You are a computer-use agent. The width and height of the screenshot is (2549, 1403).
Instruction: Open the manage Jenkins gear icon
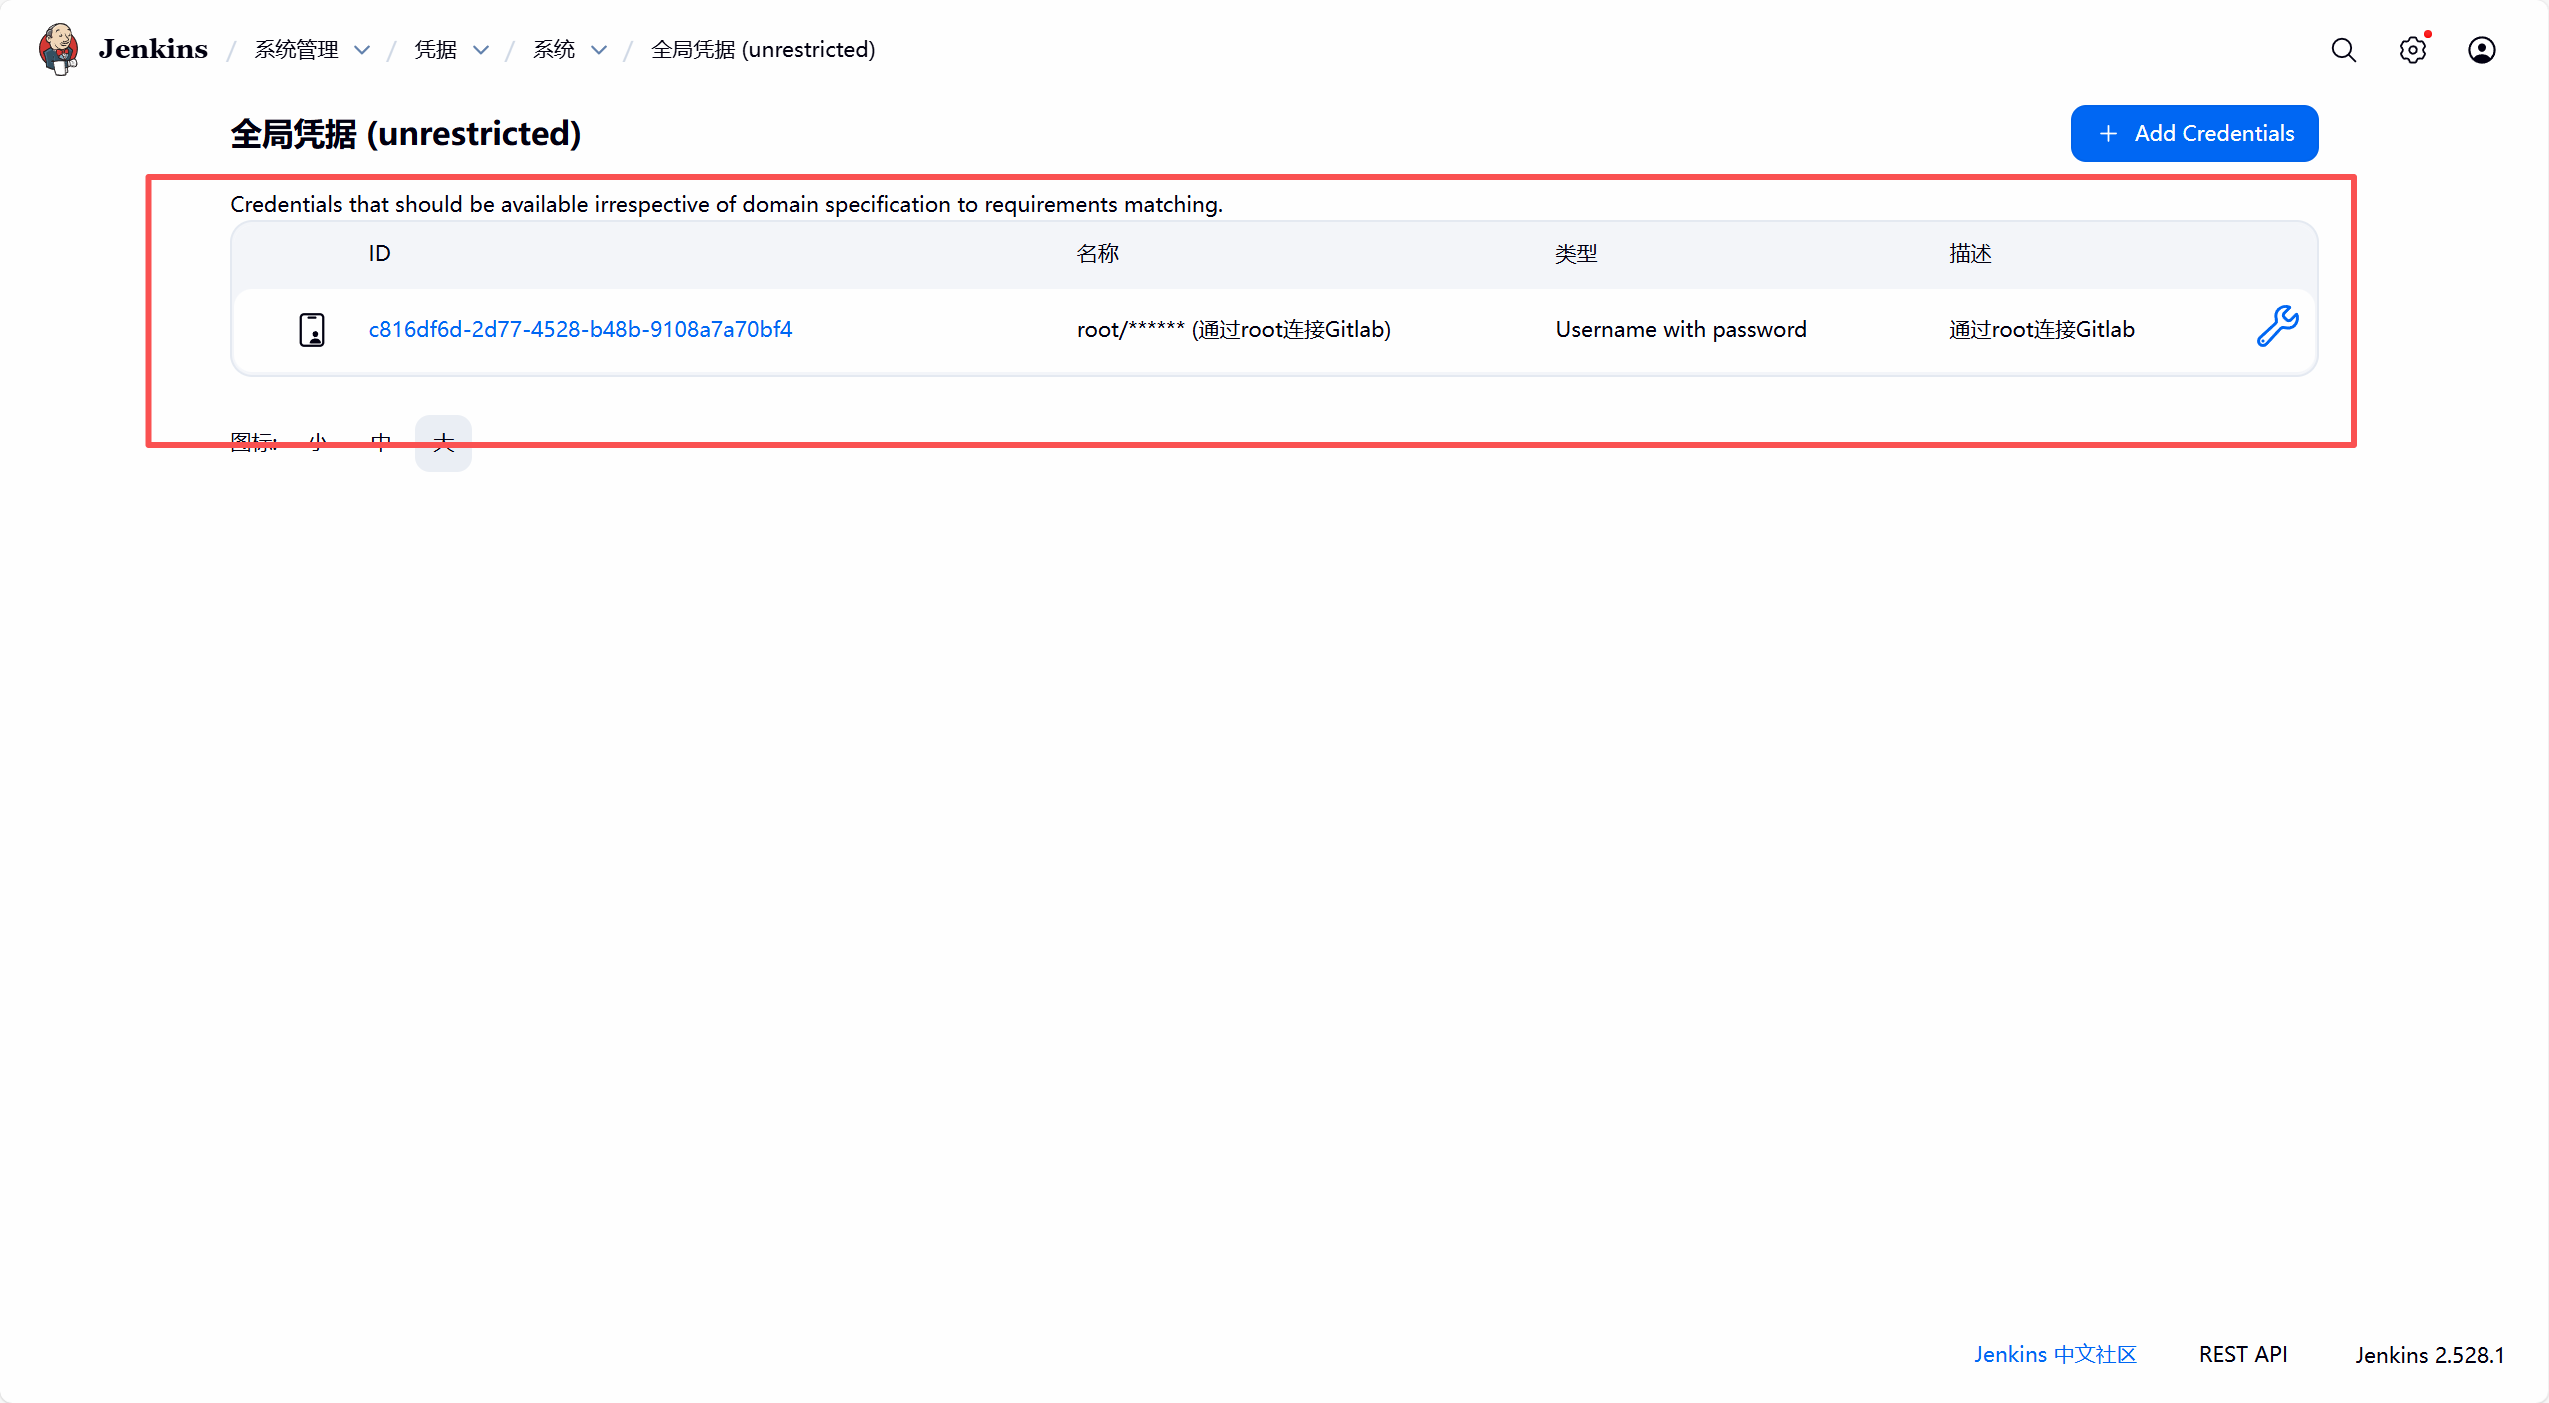click(2412, 50)
